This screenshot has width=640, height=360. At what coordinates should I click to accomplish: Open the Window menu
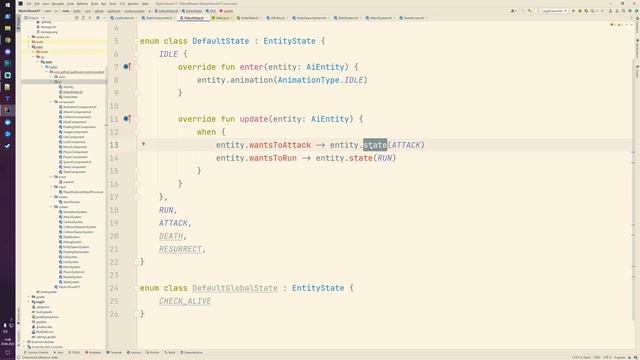click(x=133, y=4)
